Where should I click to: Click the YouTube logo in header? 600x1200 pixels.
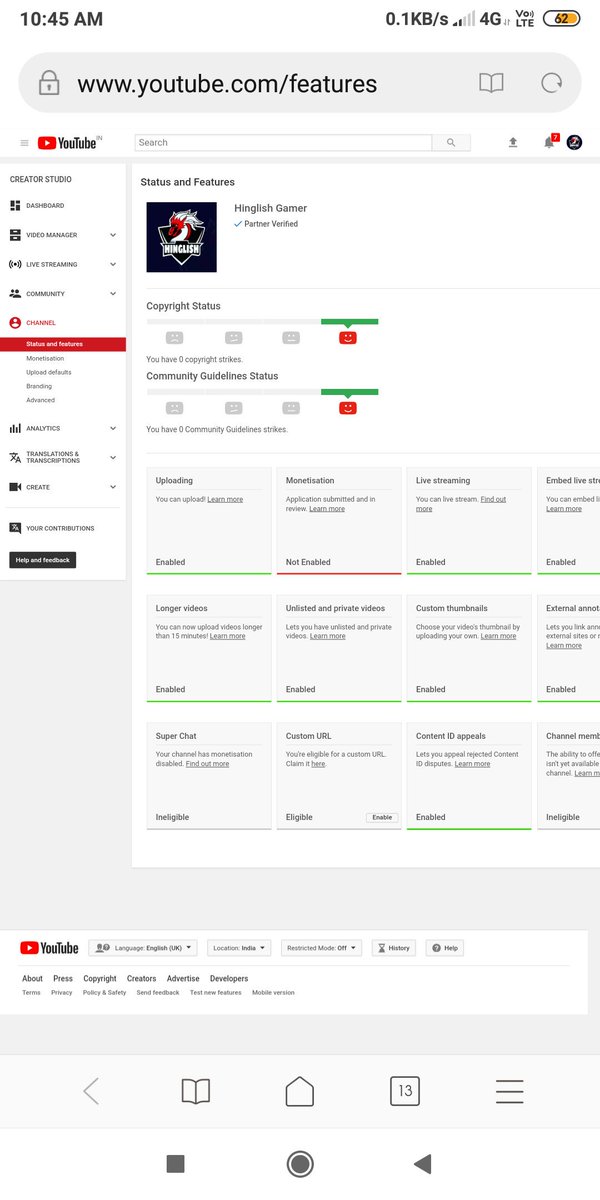[x=69, y=143]
